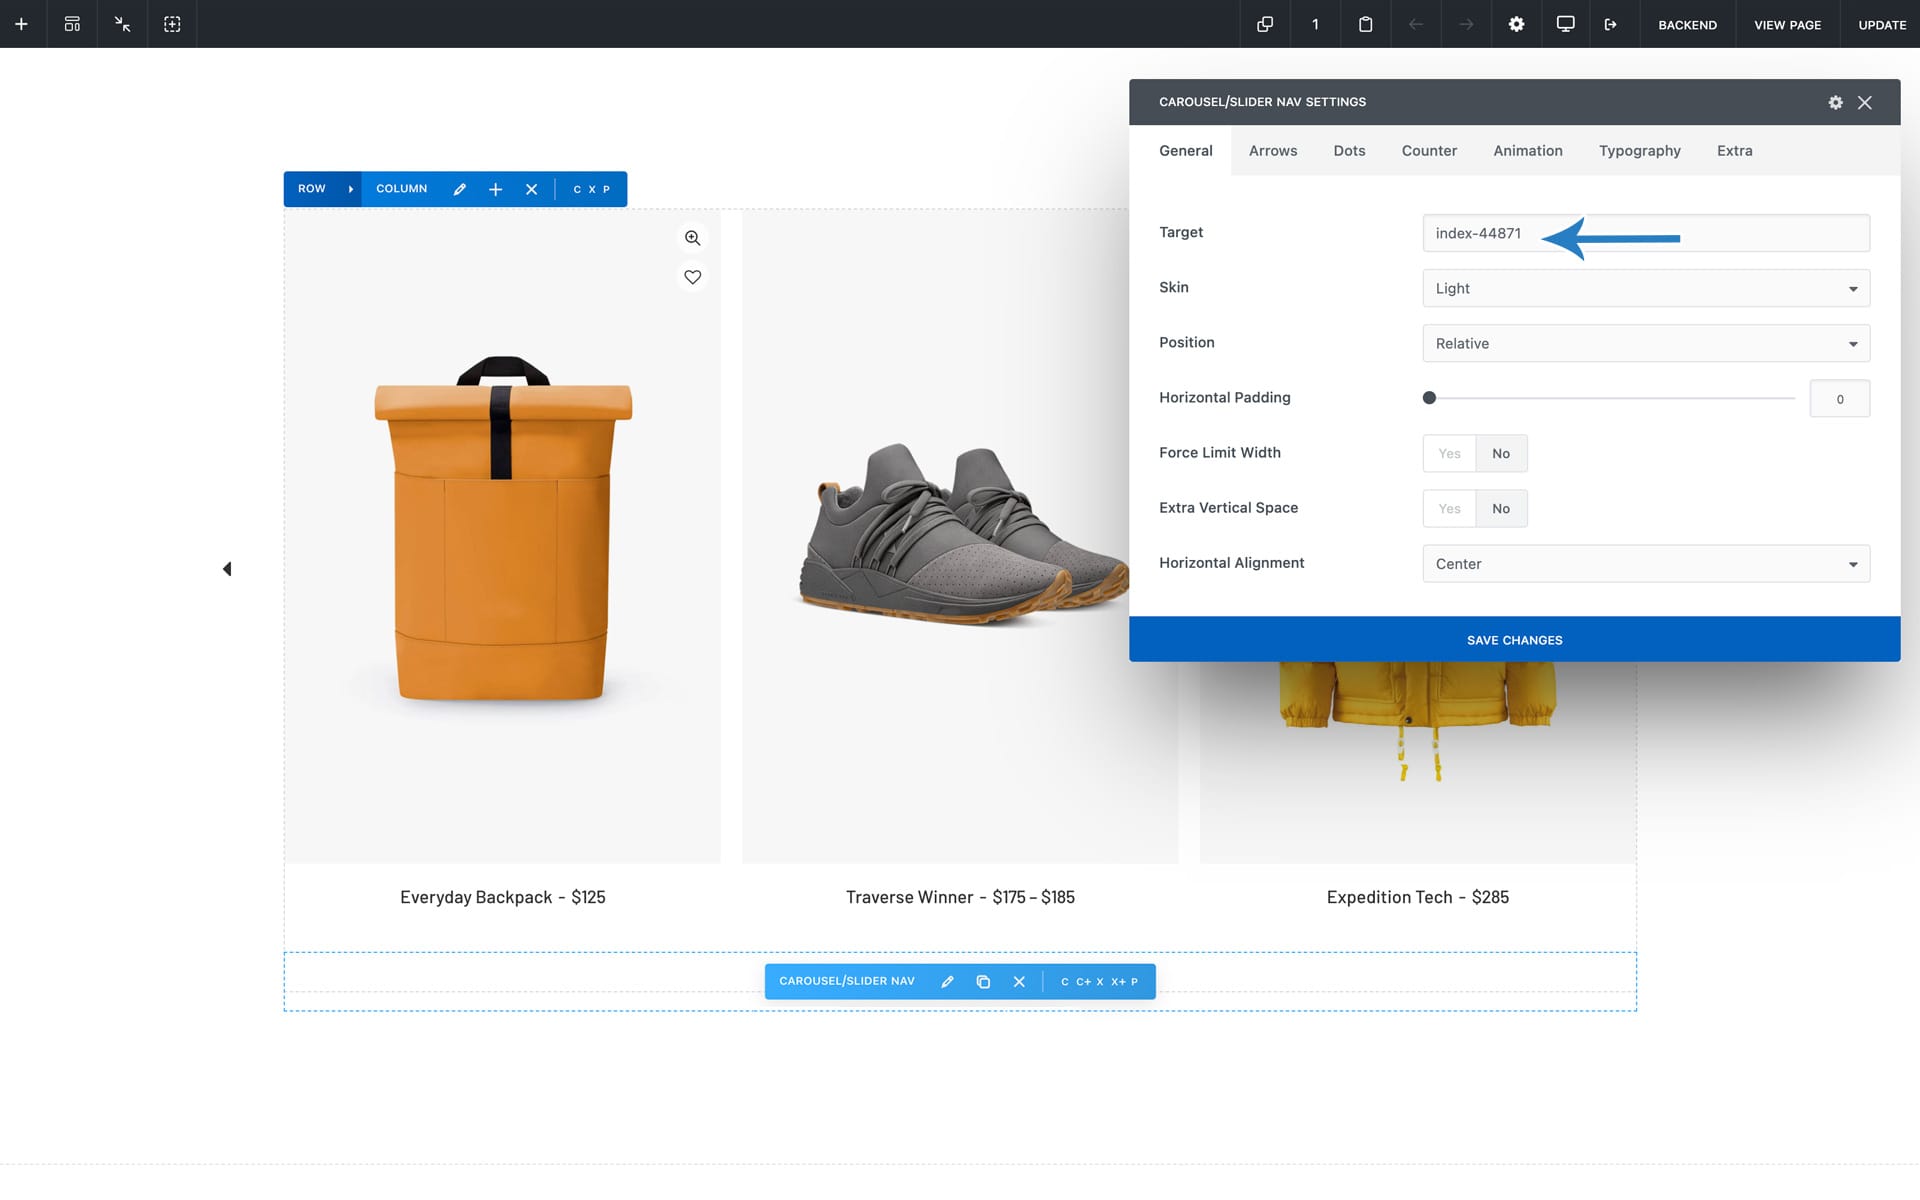
Task: Open the Skin dropdown
Action: click(x=1645, y=289)
